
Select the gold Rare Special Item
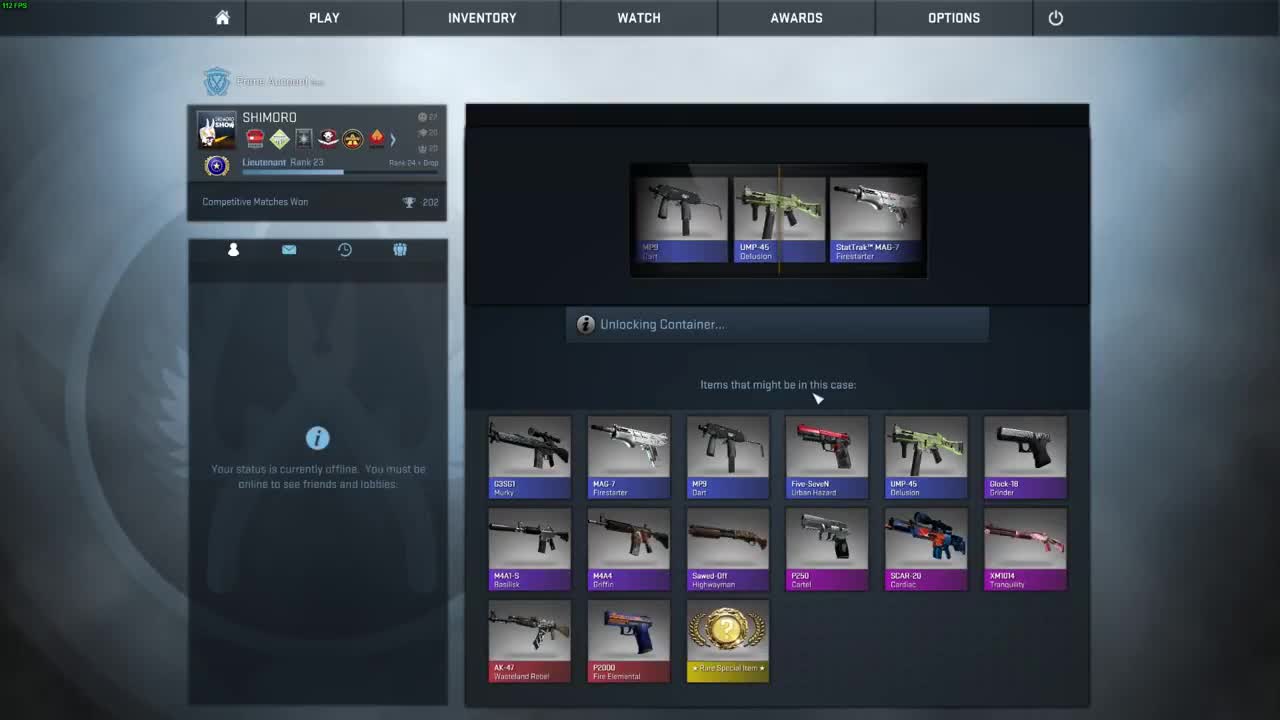point(728,642)
